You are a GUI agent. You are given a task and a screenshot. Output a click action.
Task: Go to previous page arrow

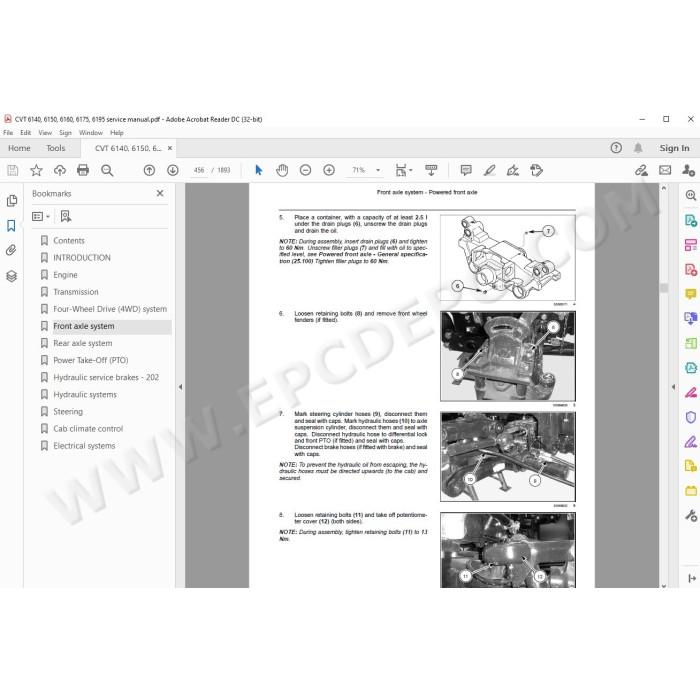[150, 170]
